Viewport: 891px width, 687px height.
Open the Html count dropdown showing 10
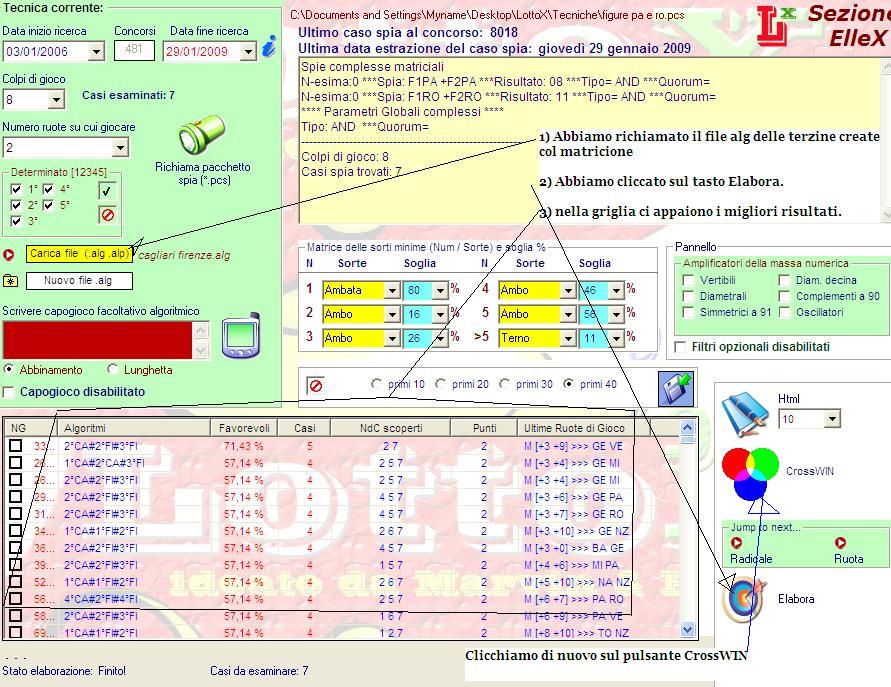(x=832, y=419)
